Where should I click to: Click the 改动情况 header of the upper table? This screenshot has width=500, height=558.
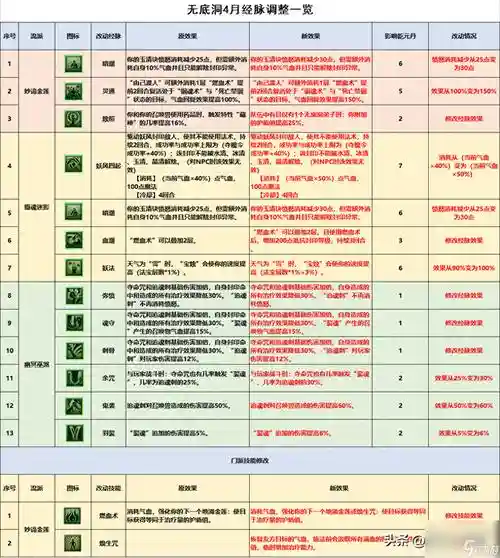[x=464, y=36]
